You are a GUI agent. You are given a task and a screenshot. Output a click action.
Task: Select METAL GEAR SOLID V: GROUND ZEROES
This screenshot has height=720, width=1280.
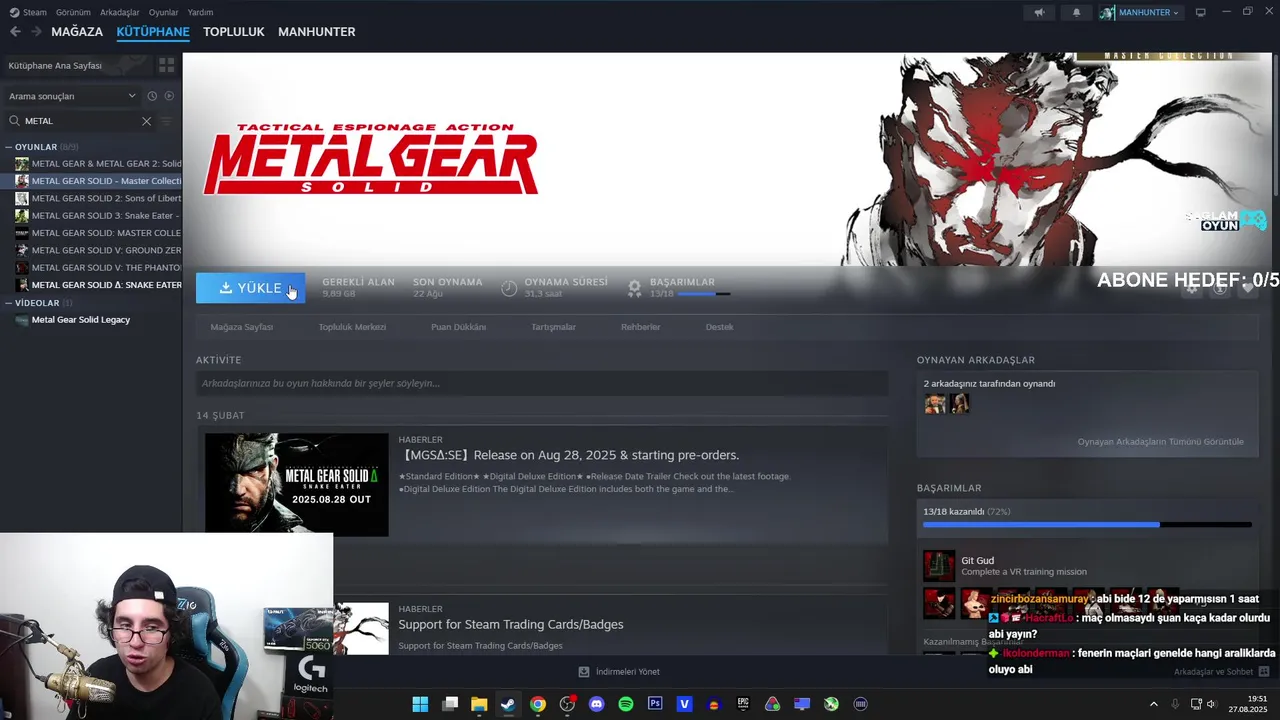pyautogui.click(x=98, y=250)
